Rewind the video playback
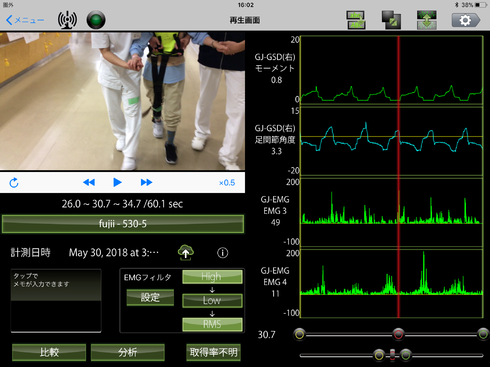Viewport: 490px width, 367px height. (89, 182)
